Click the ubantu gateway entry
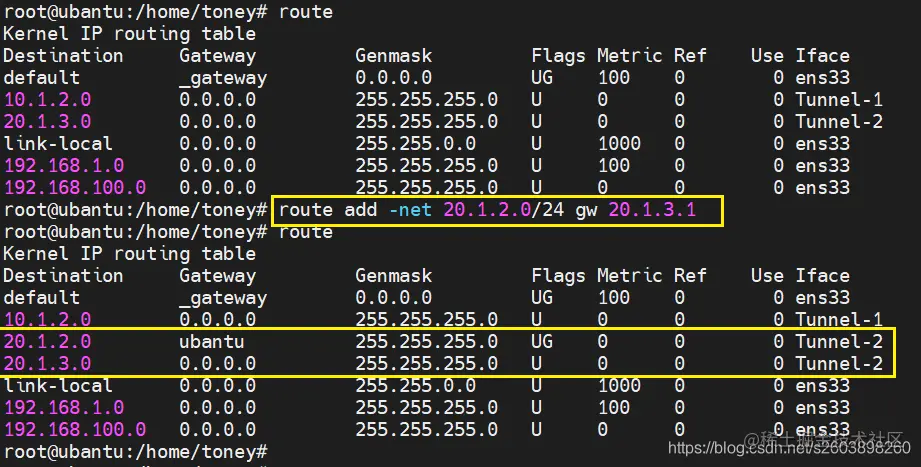The image size is (921, 467). [x=211, y=341]
